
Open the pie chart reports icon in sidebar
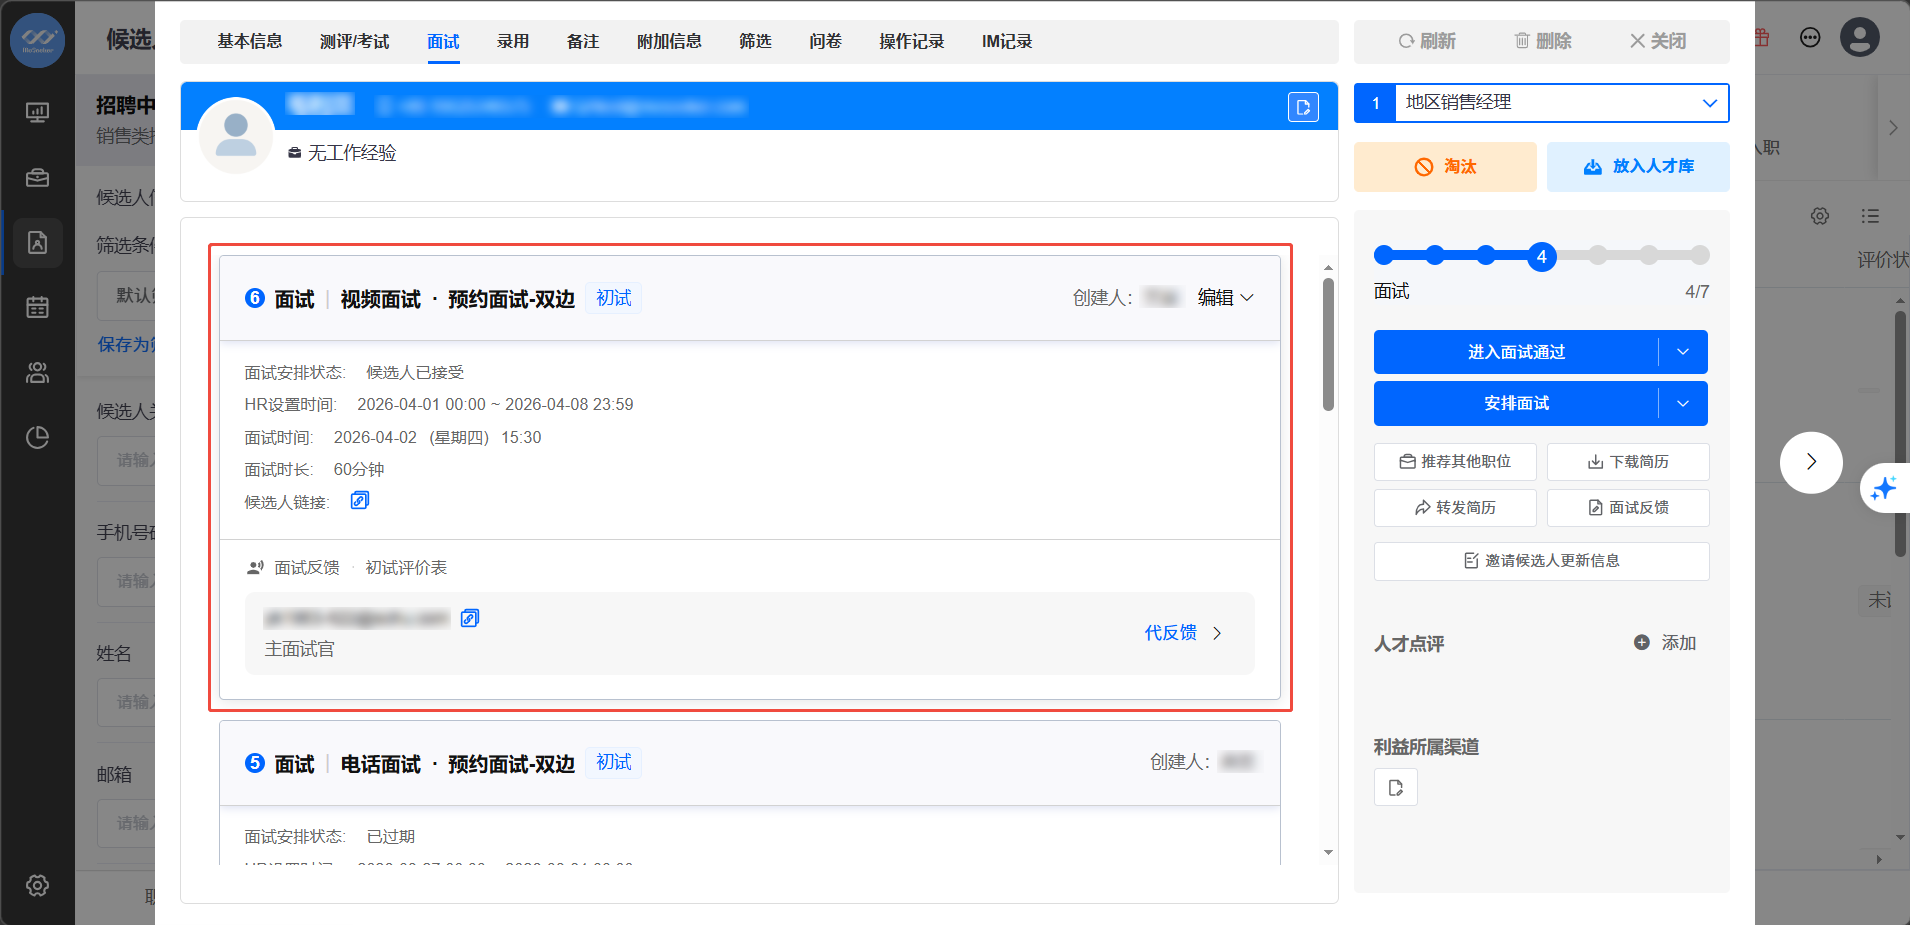tap(37, 437)
